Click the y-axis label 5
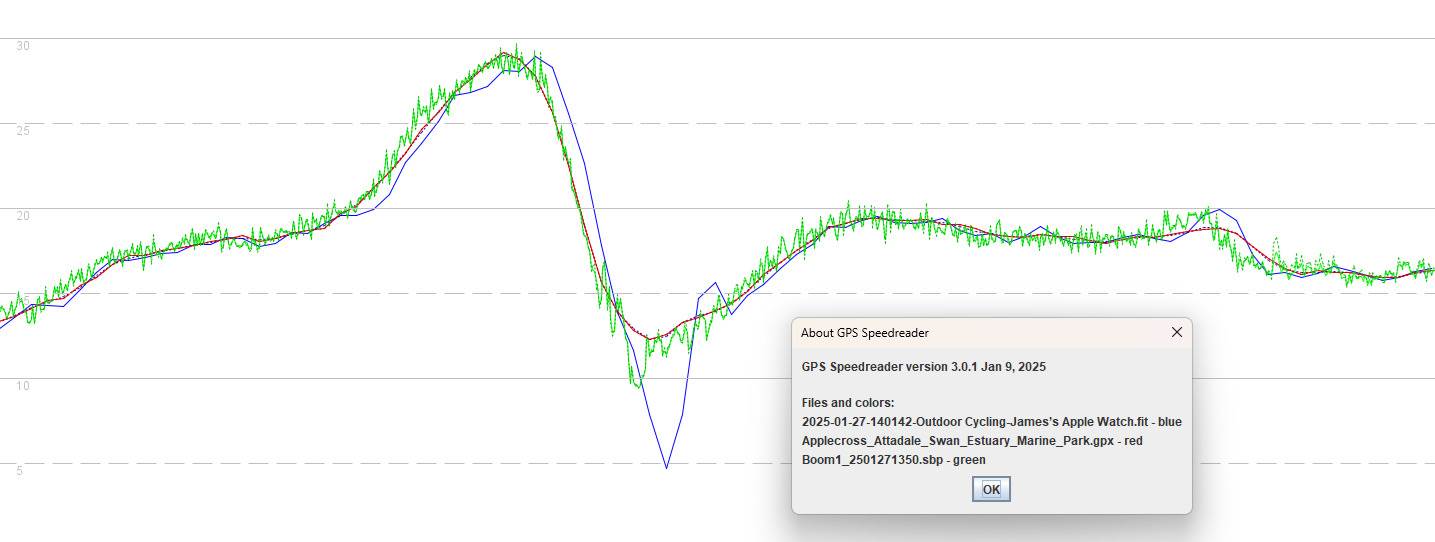 (19, 470)
